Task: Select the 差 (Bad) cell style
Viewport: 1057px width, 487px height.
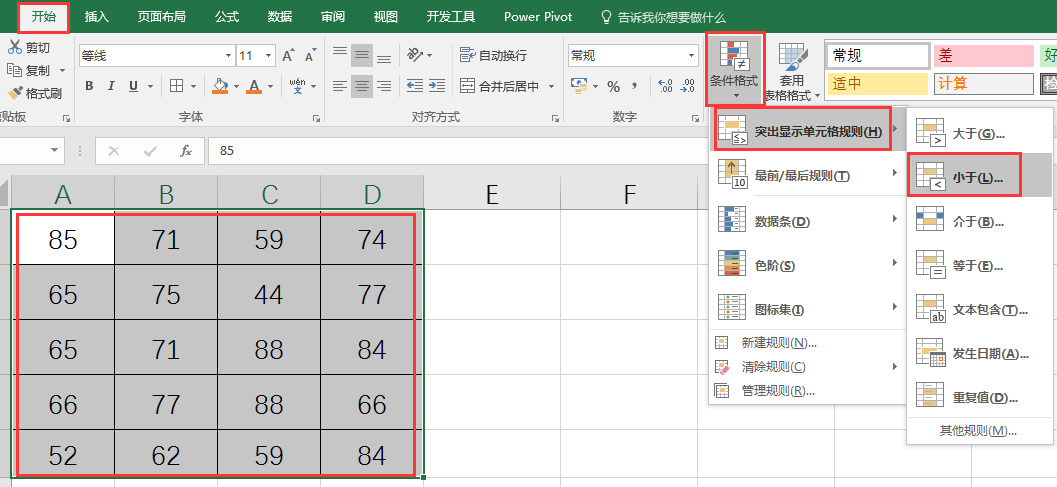Action: (984, 55)
